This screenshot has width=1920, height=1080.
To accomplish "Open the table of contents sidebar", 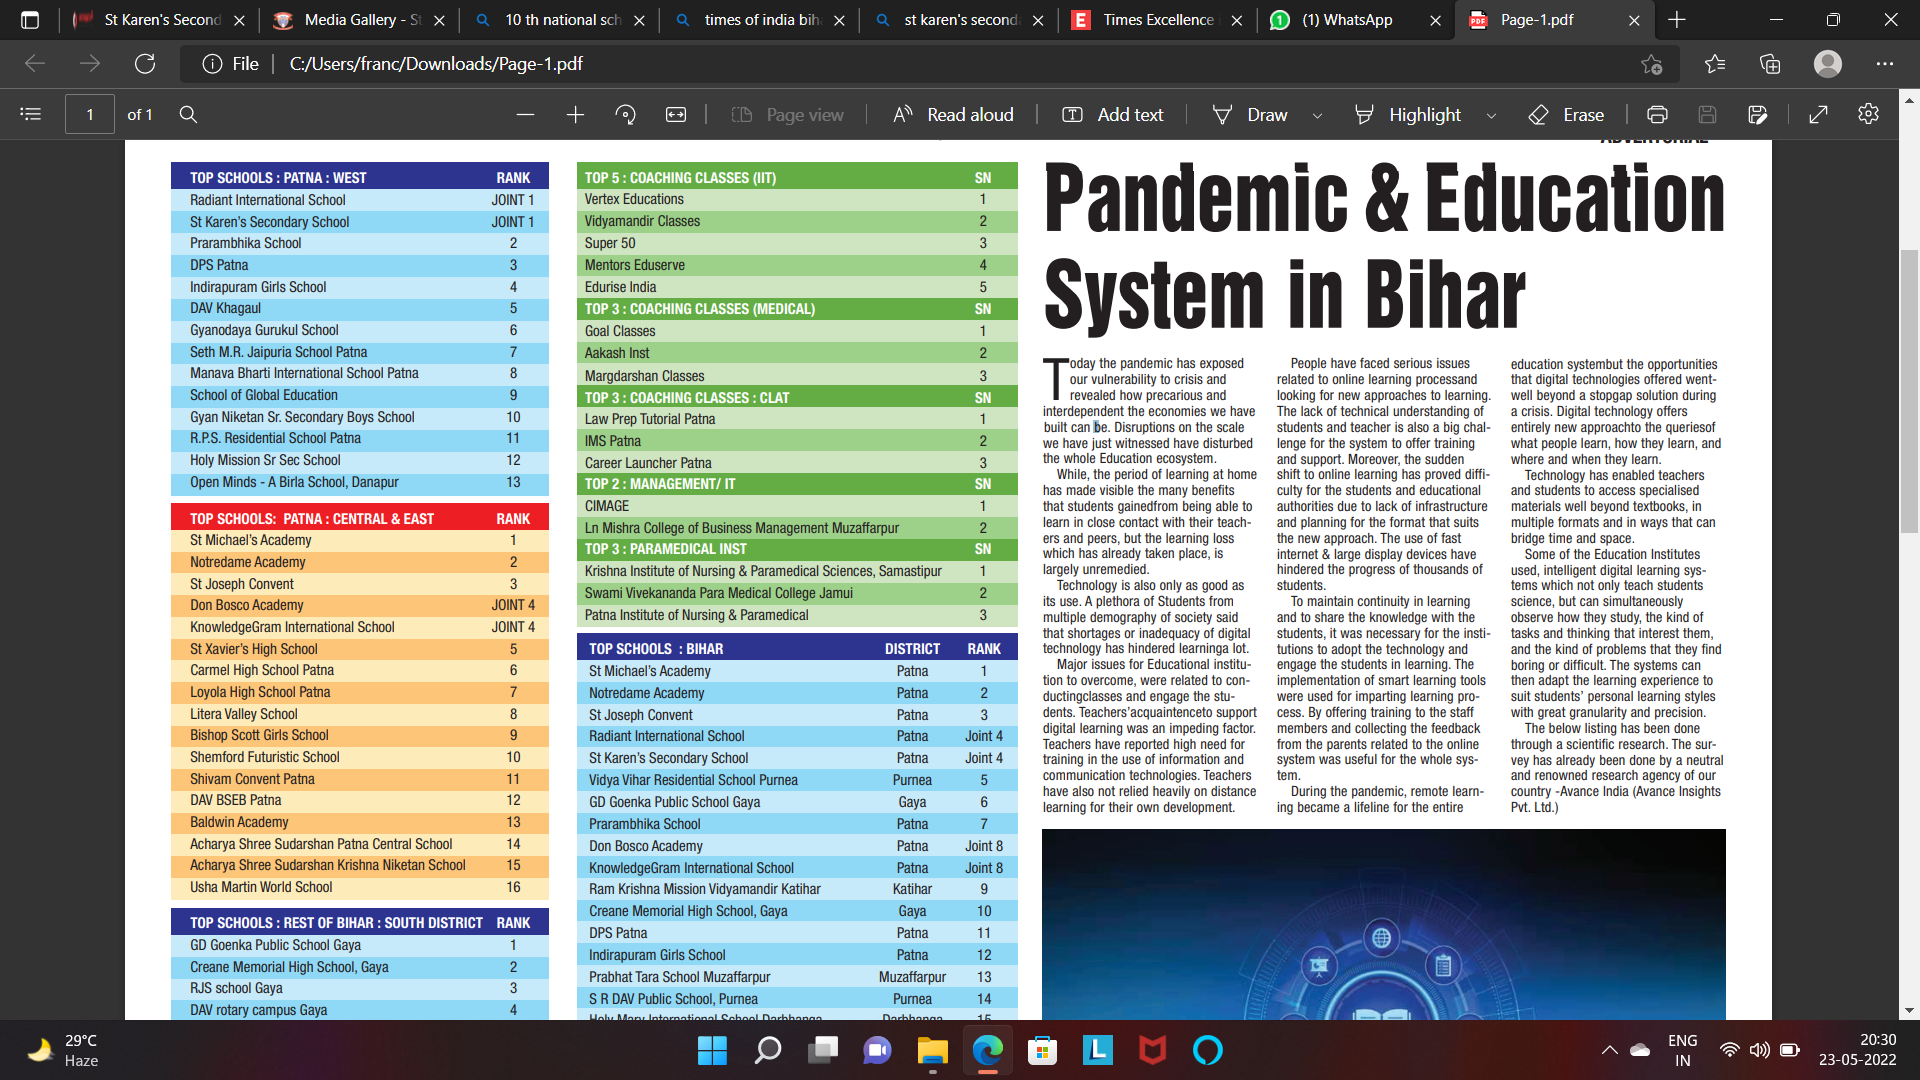I will (30, 115).
